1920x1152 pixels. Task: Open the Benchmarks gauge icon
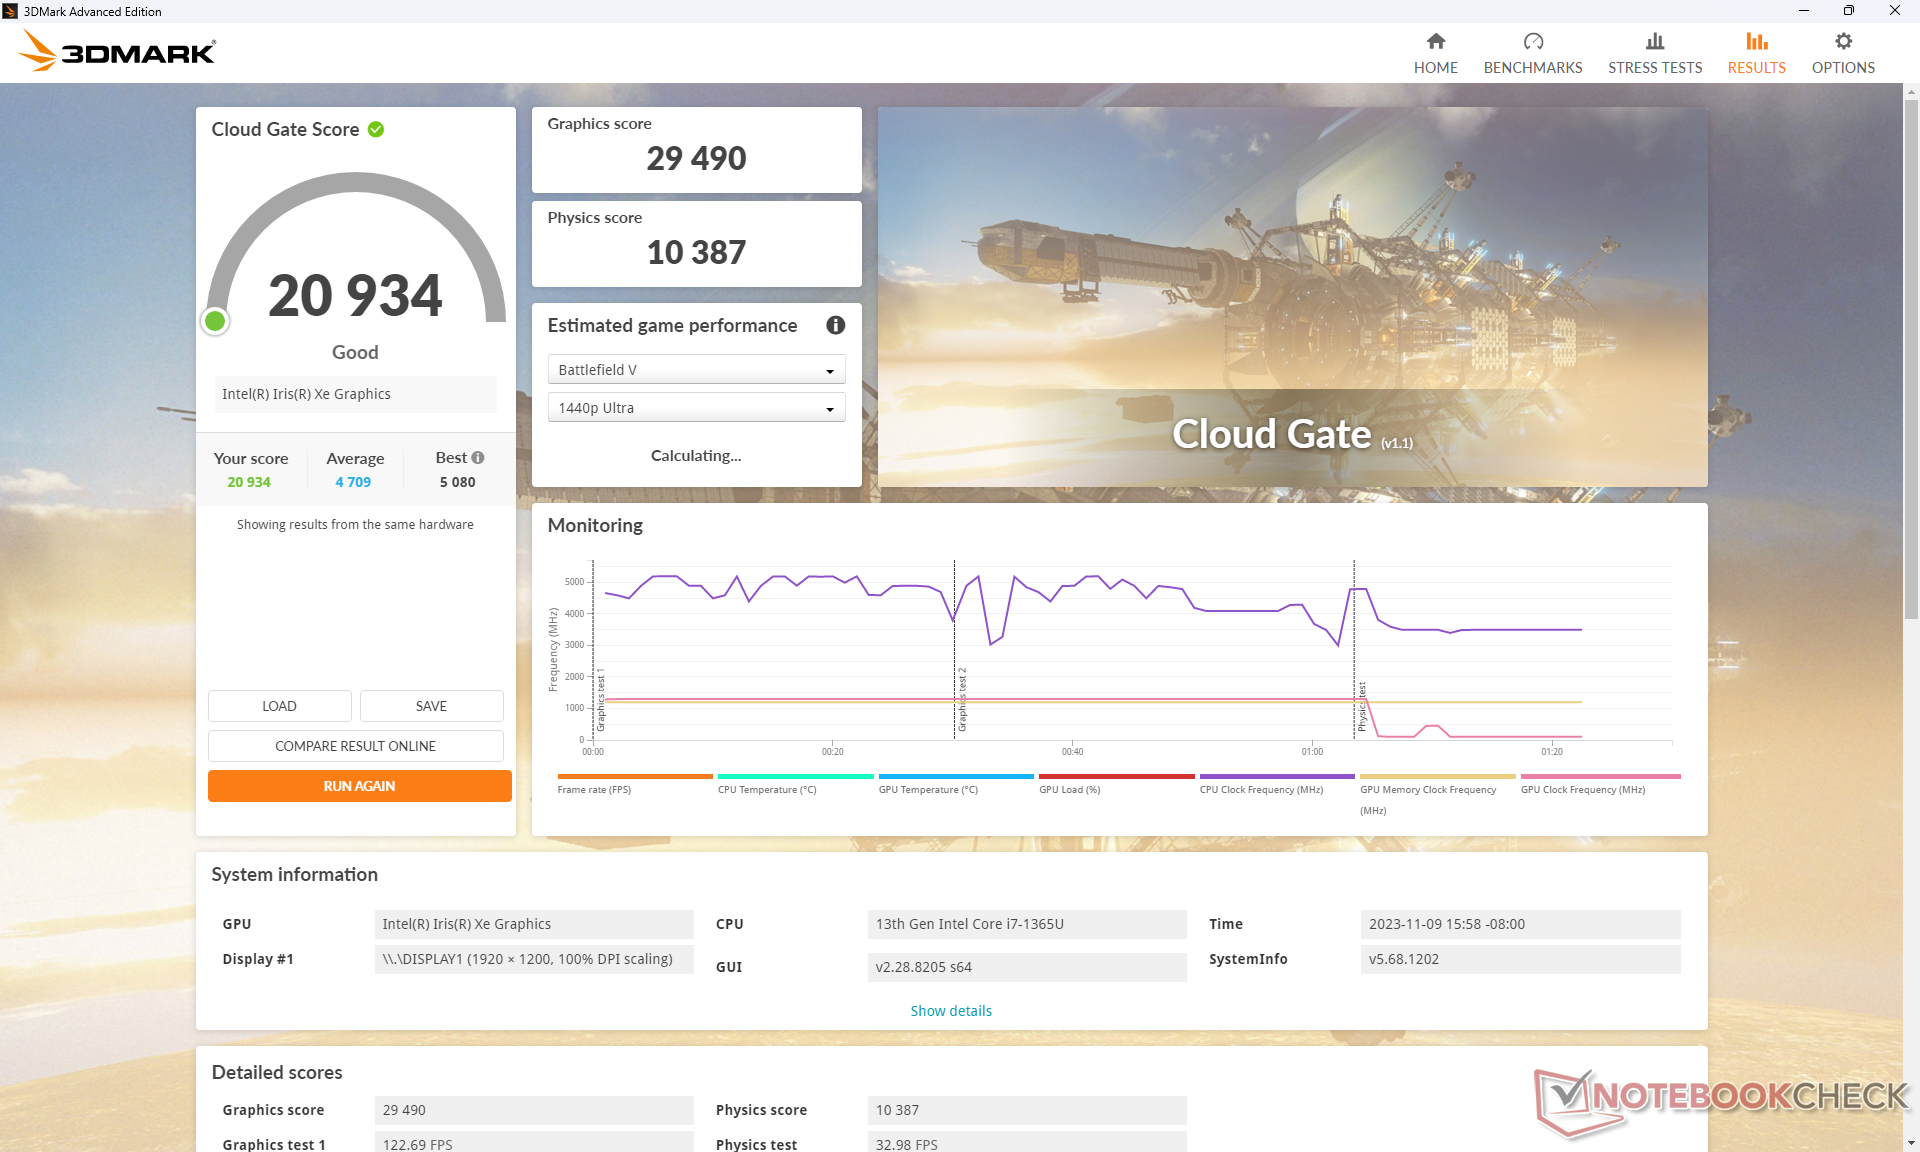[1532, 42]
